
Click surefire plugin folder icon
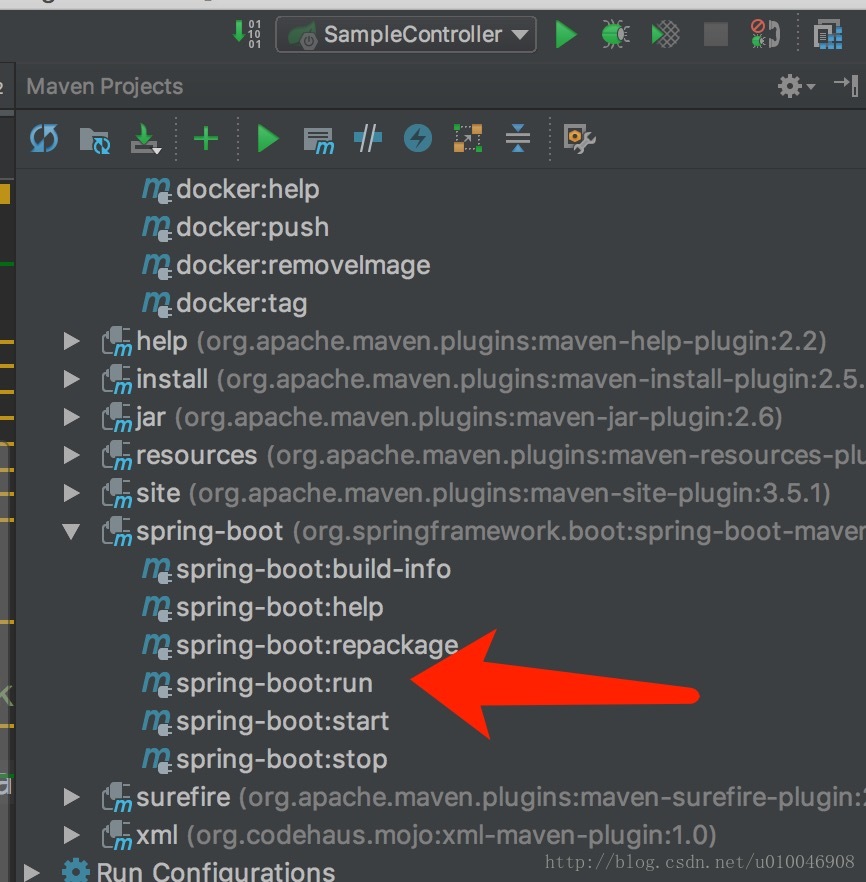(x=117, y=797)
